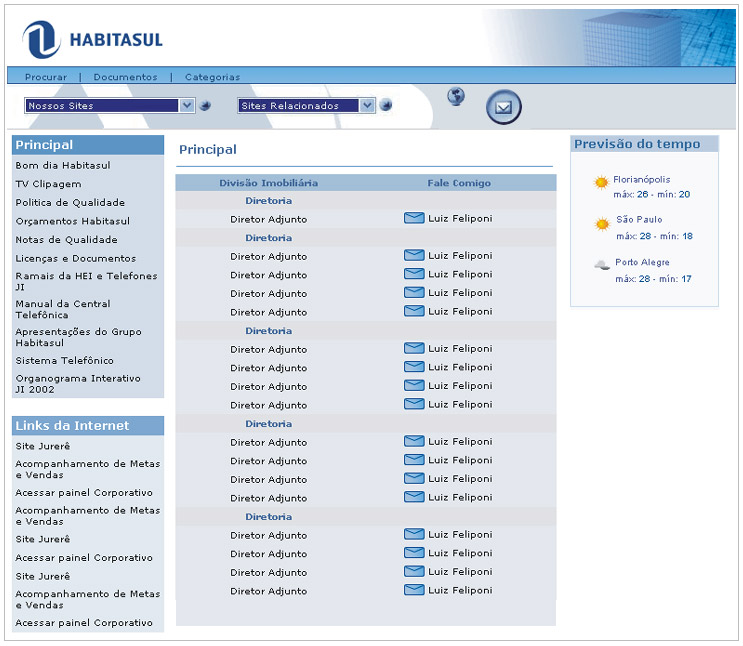Click the Habitasul logo icon
This screenshot has height=646, width=743.
coord(42,40)
